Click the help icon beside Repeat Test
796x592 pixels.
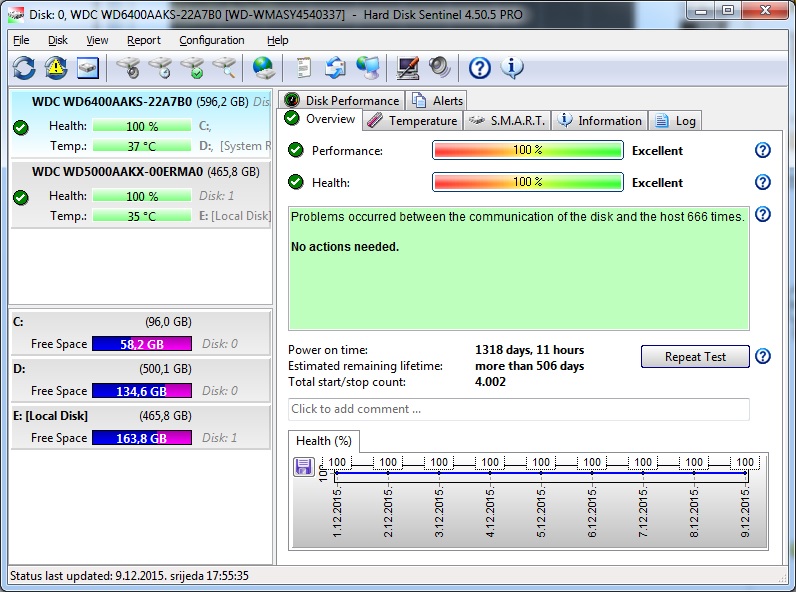click(x=763, y=357)
